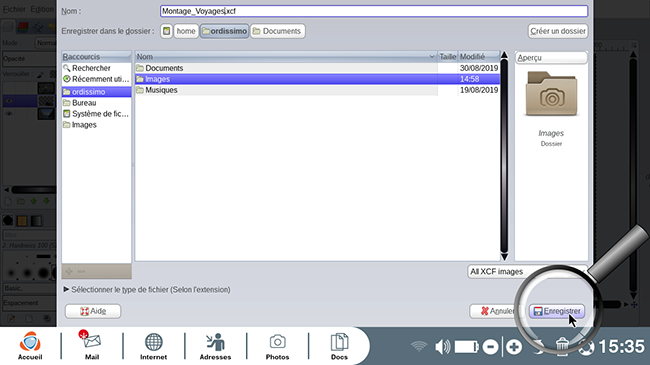The height and width of the screenshot is (365, 650).
Task: Click the add bookmark plus button
Action: click(69, 271)
